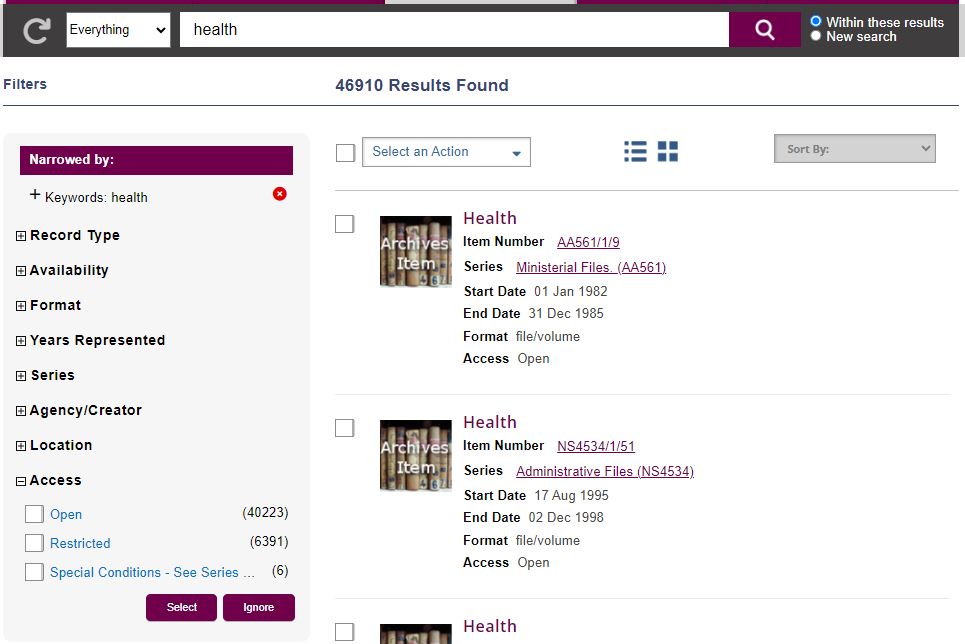Collapse the Access filter section

tap(21, 481)
